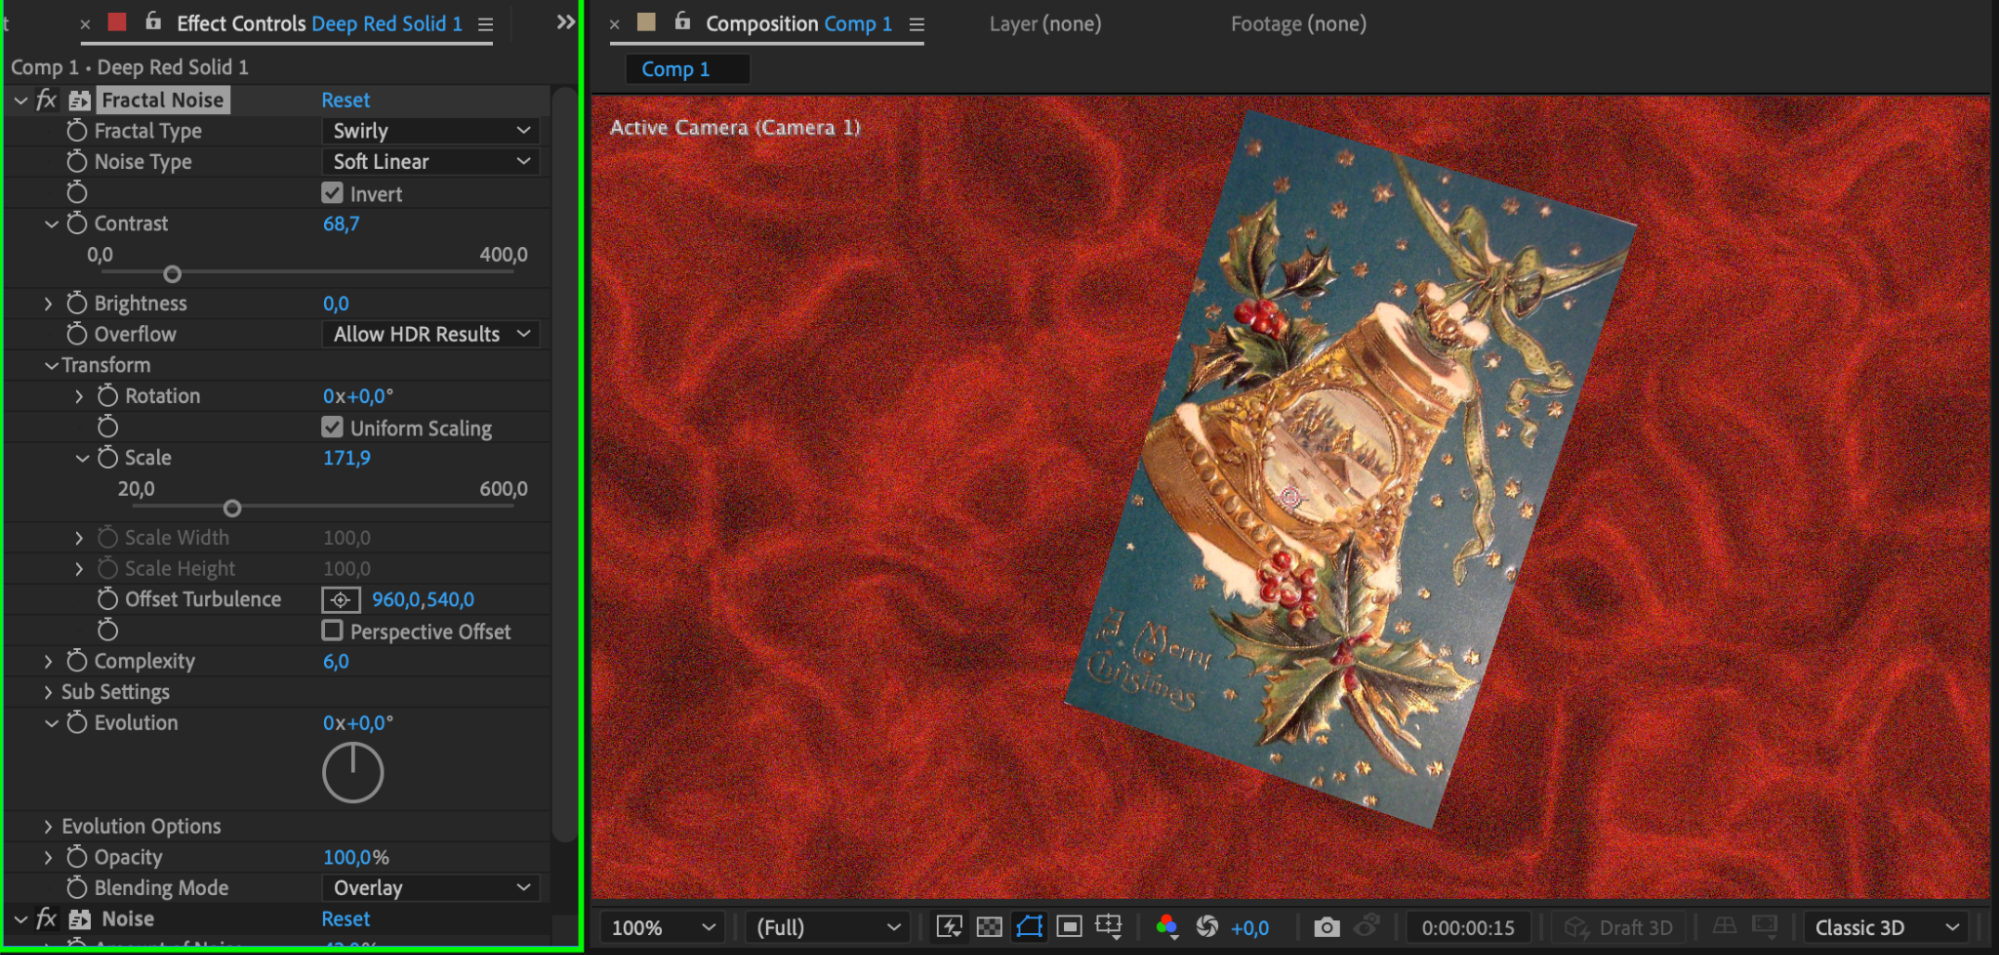
Task: Click the Show Snapshot icon
Action: [1367, 925]
